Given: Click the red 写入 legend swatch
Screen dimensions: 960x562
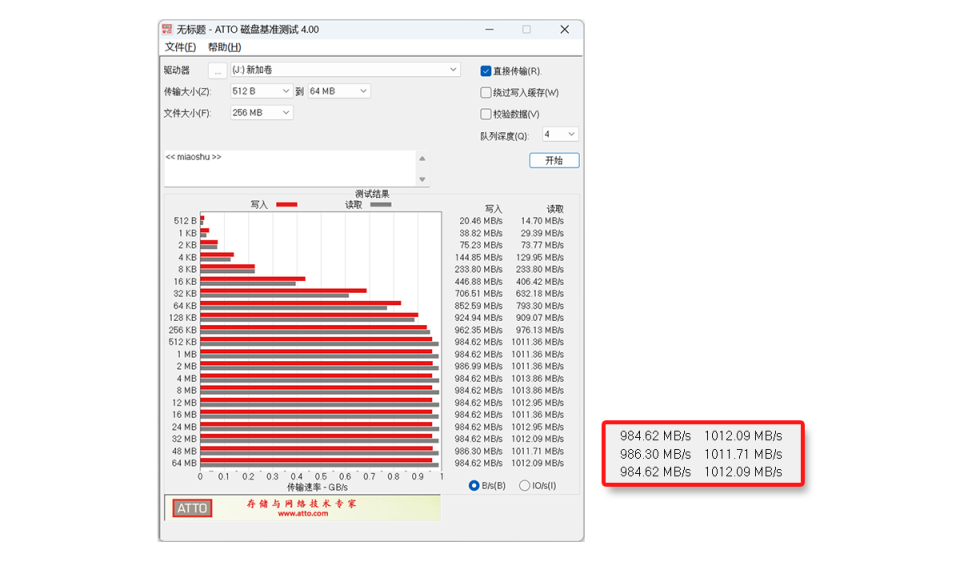Looking at the screenshot, I should (287, 204).
